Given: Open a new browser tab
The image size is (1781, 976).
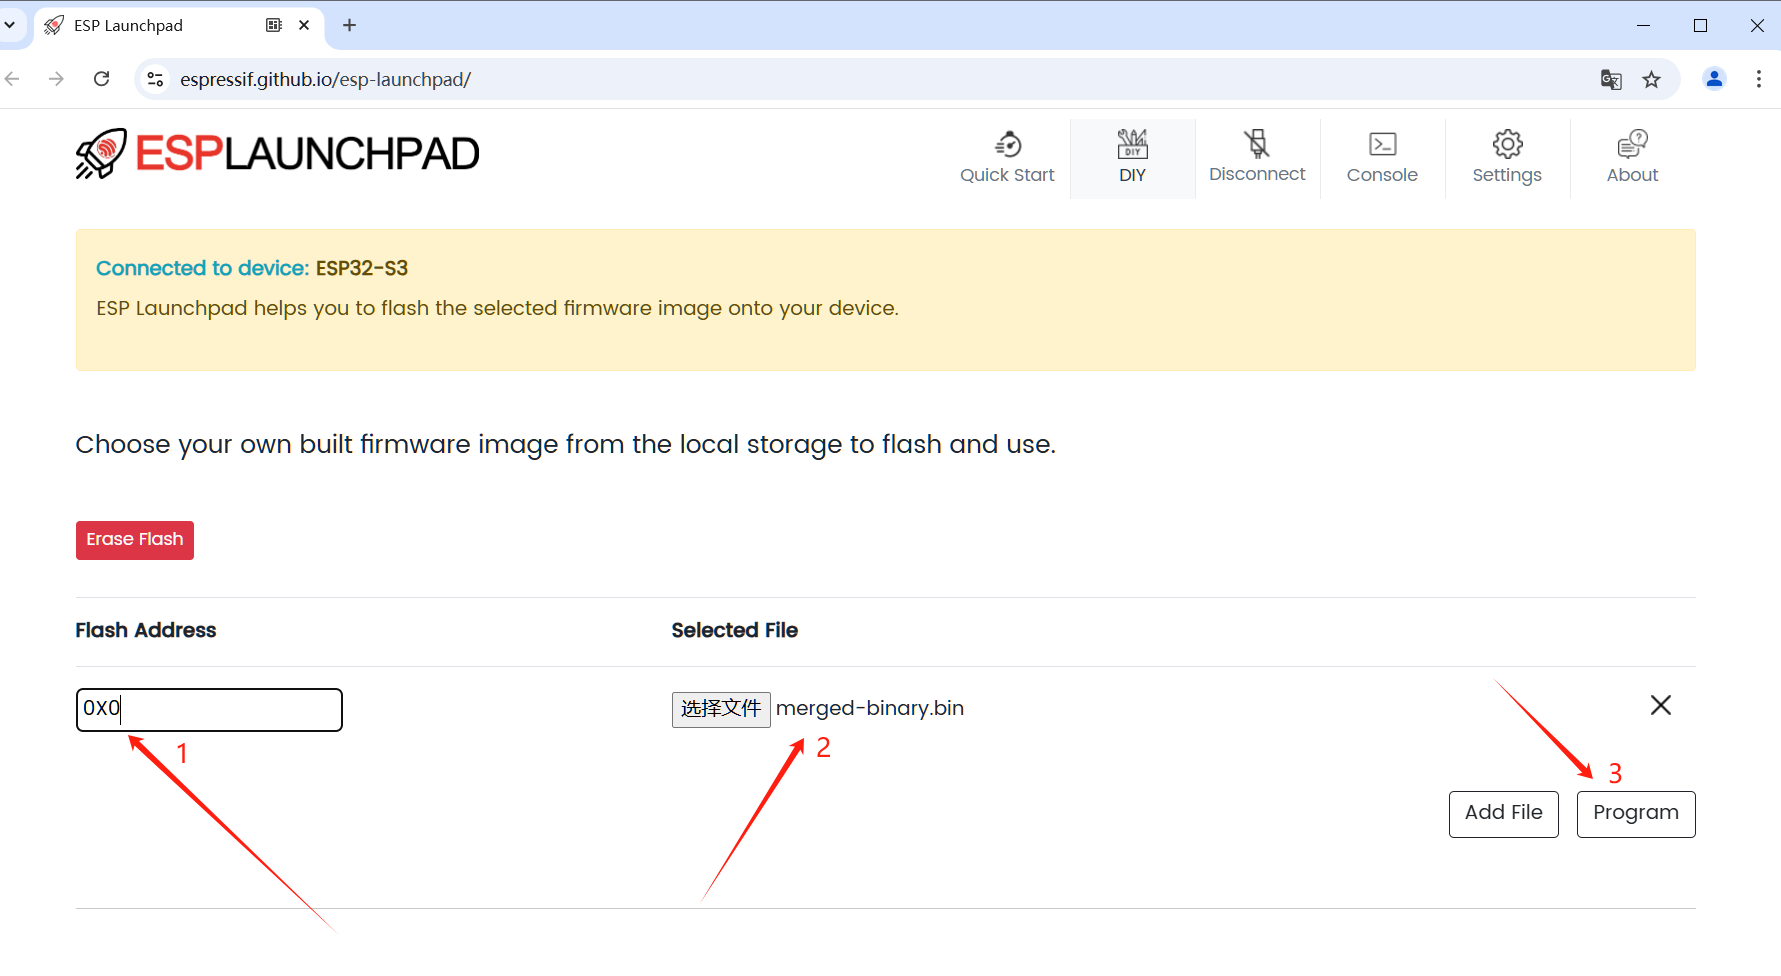Looking at the screenshot, I should [x=349, y=25].
